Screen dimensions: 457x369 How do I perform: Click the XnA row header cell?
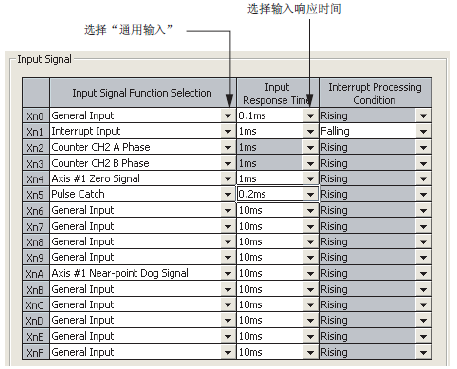tap(36, 273)
